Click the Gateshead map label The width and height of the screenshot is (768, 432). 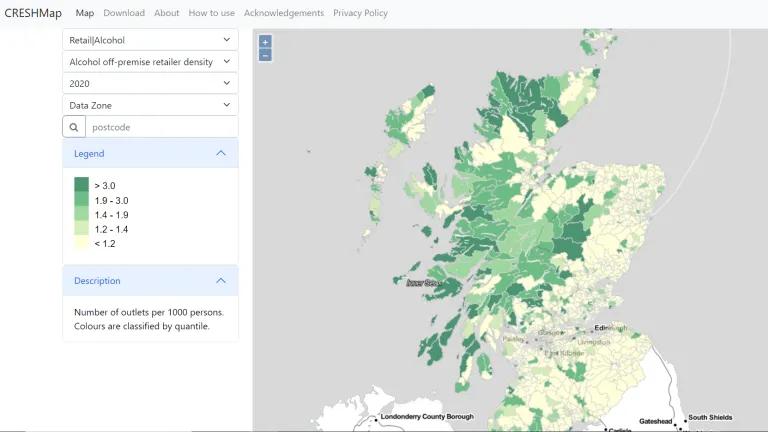tap(655, 421)
